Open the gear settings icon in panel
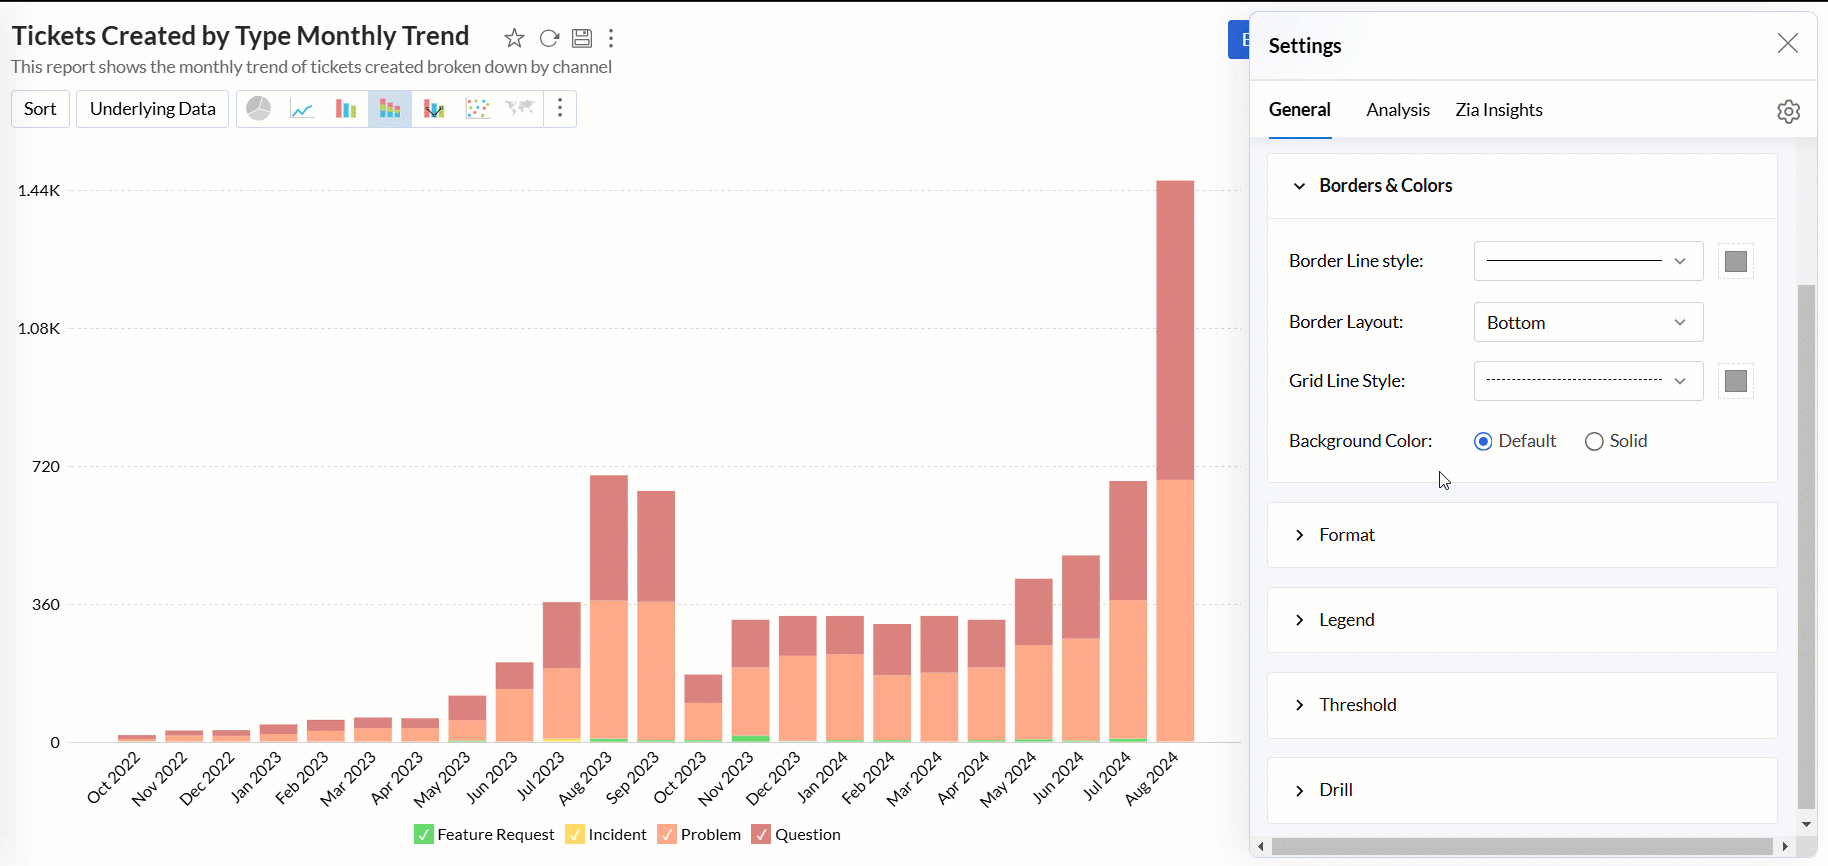1828x866 pixels. 1788,111
